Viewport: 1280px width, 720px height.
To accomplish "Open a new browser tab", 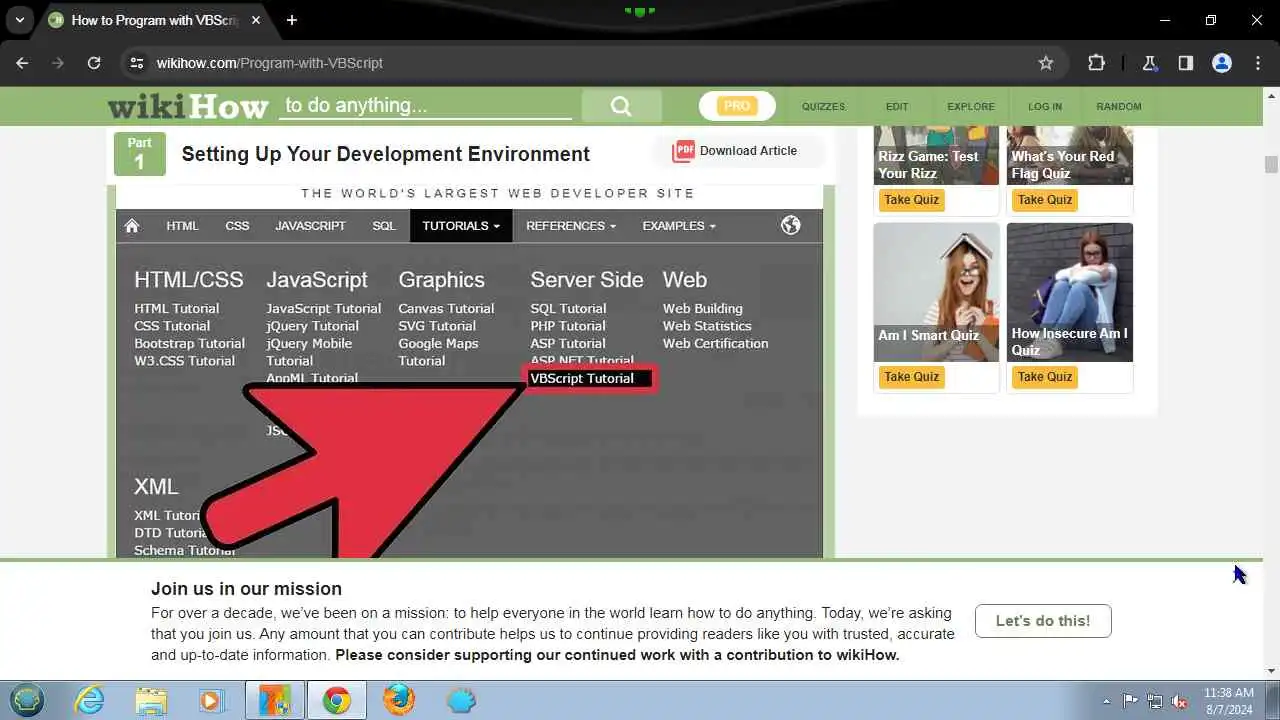I will tap(292, 20).
